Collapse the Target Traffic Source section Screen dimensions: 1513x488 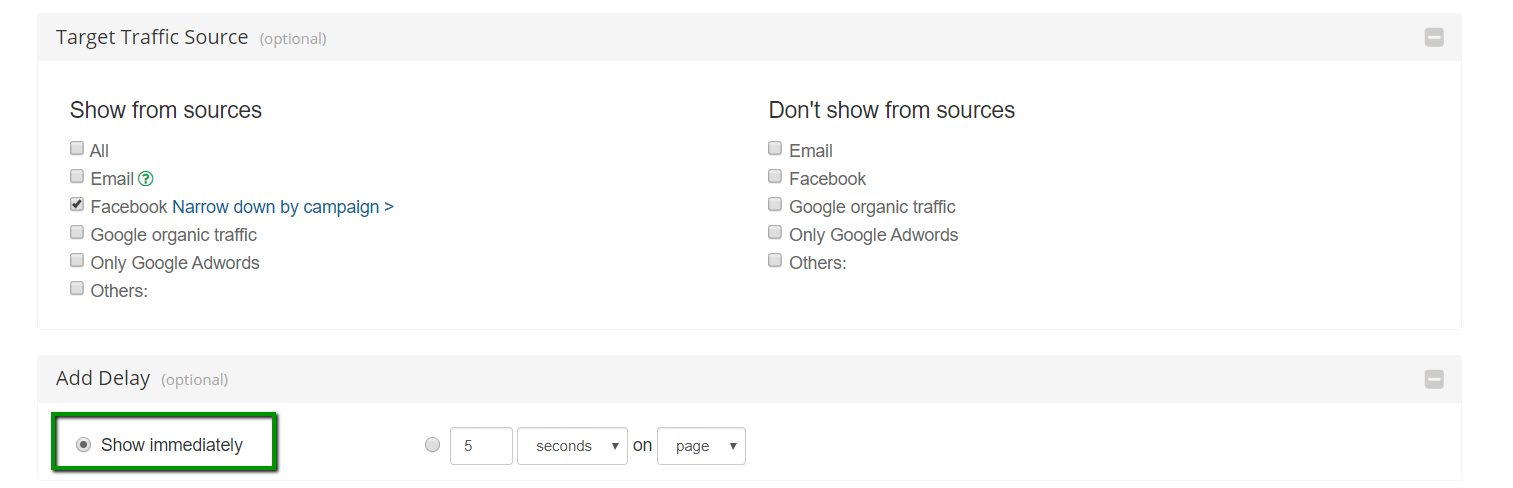(1434, 38)
